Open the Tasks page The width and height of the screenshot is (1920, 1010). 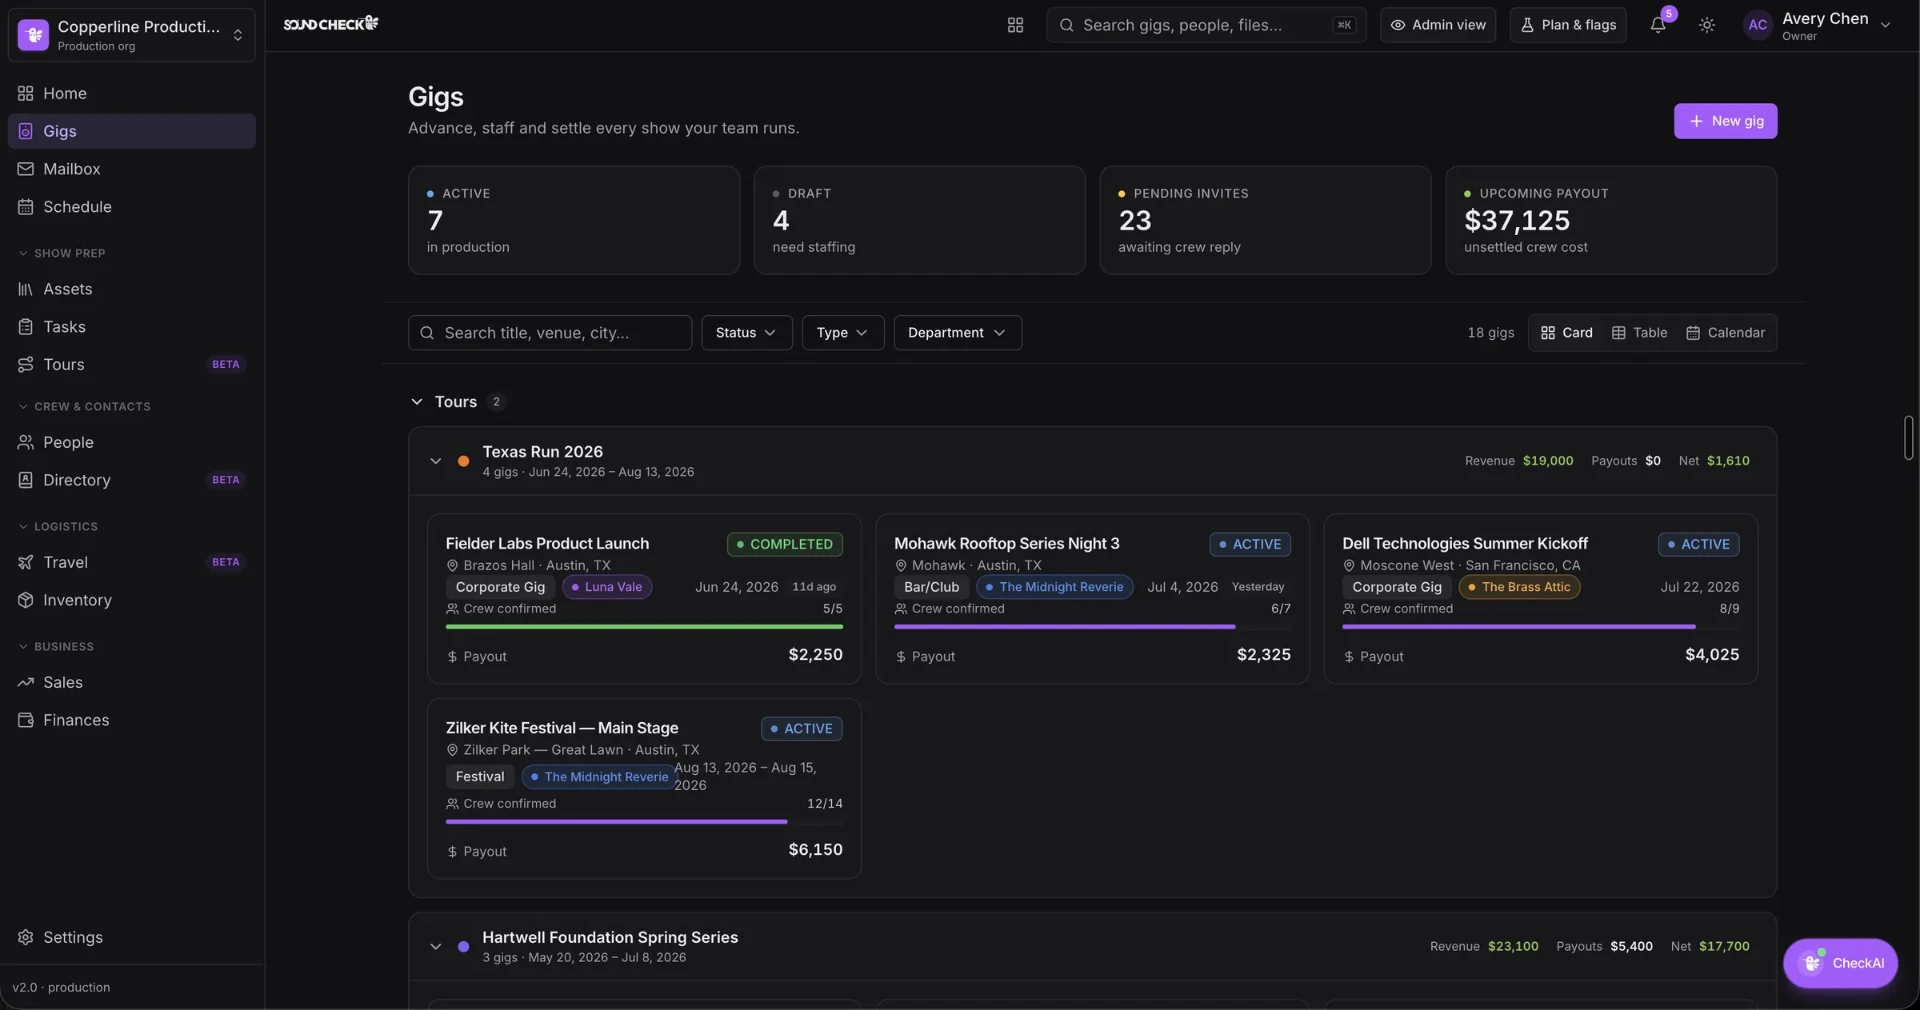(131, 327)
